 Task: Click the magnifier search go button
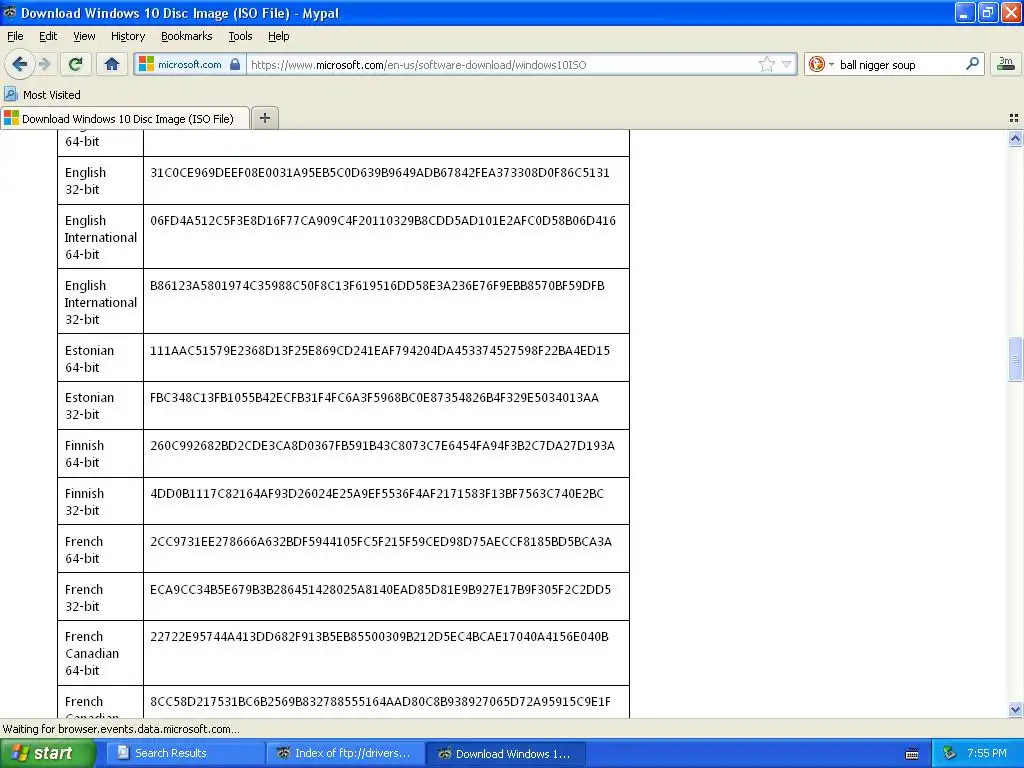pos(972,63)
